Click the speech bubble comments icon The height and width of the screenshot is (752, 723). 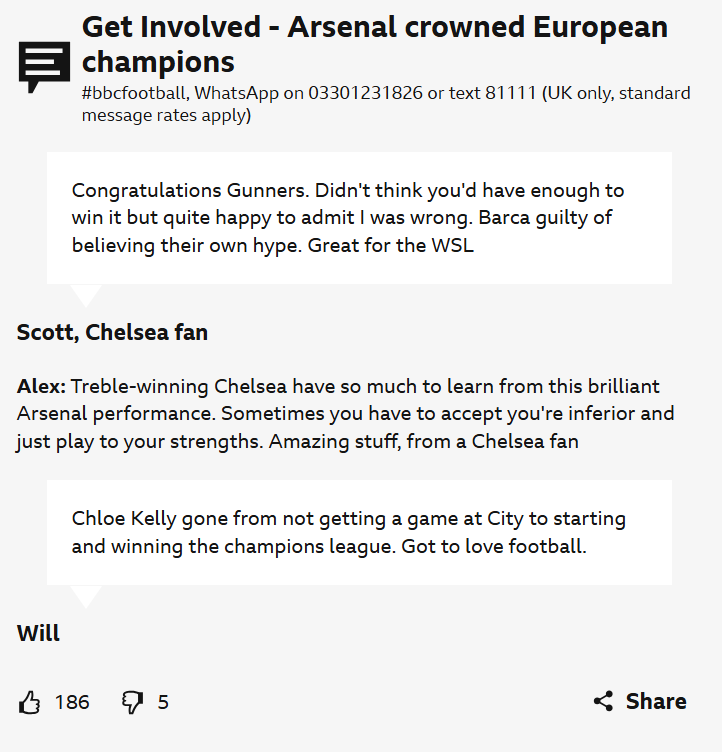tap(45, 67)
